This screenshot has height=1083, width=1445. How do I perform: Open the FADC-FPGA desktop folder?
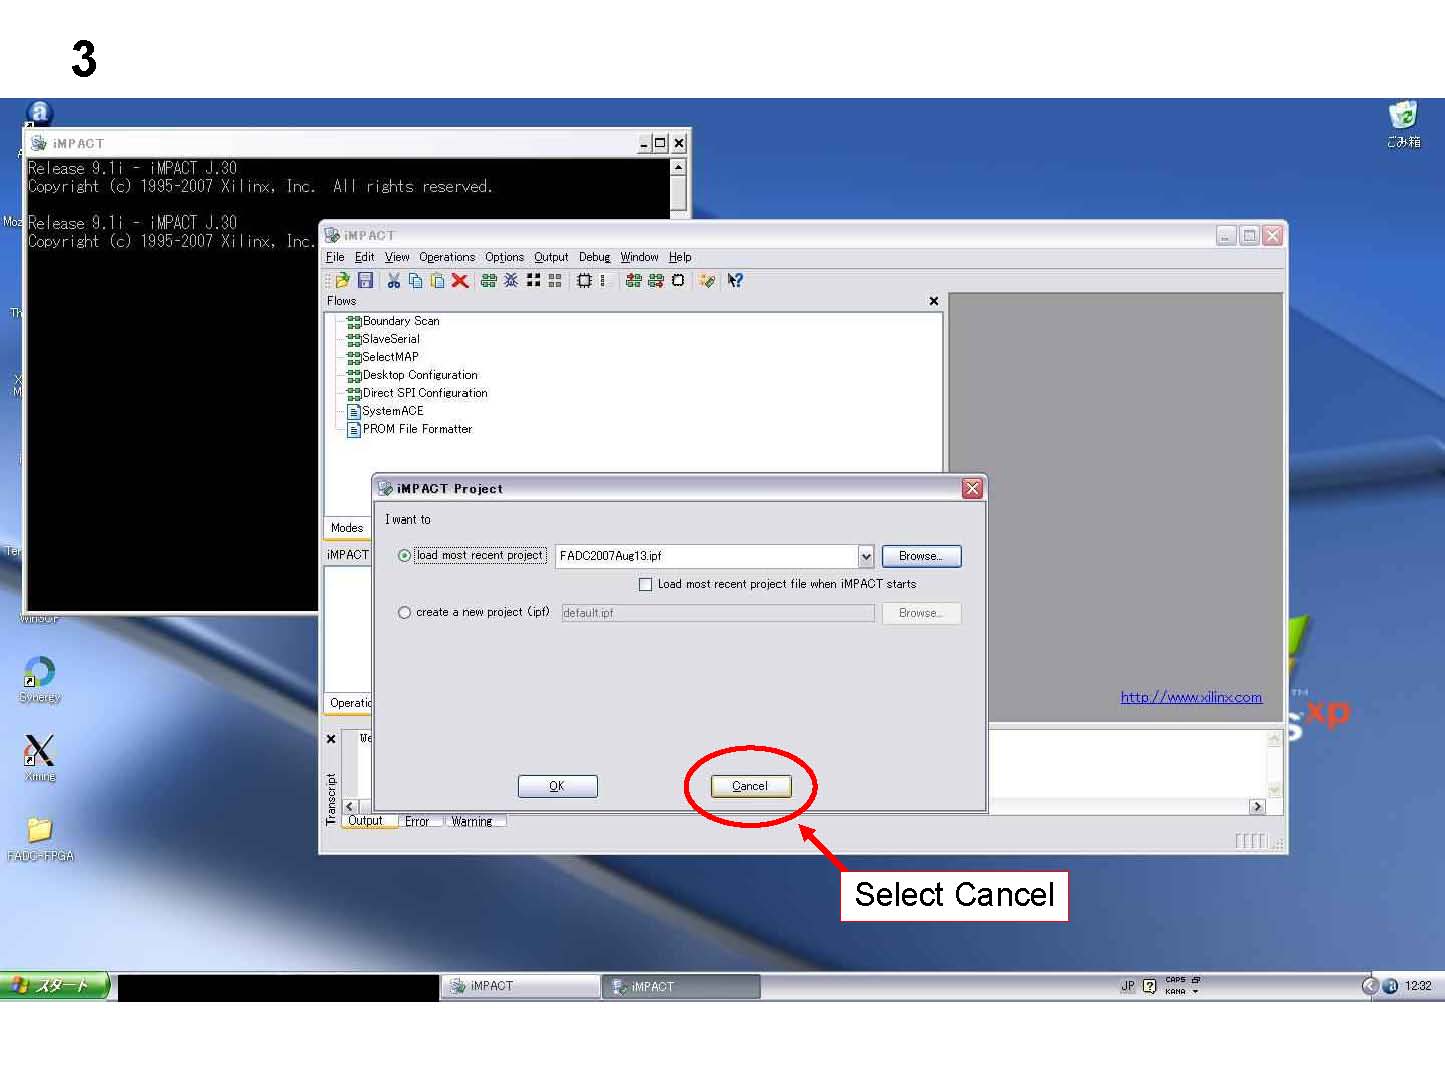(40, 840)
